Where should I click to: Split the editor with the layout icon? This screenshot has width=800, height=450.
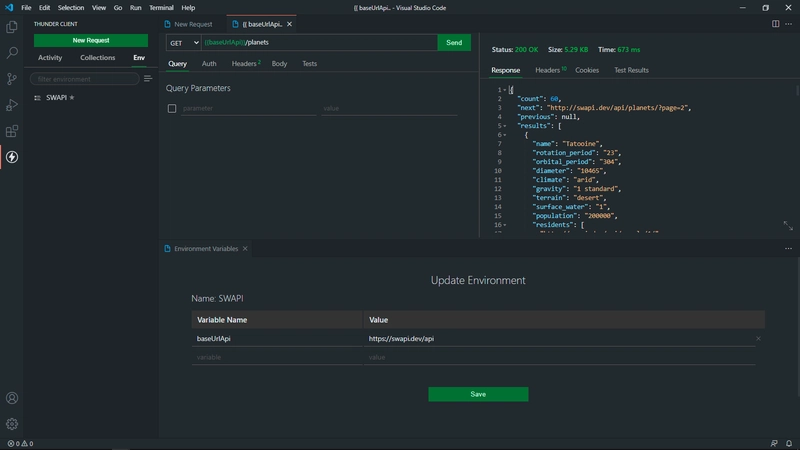(776, 24)
